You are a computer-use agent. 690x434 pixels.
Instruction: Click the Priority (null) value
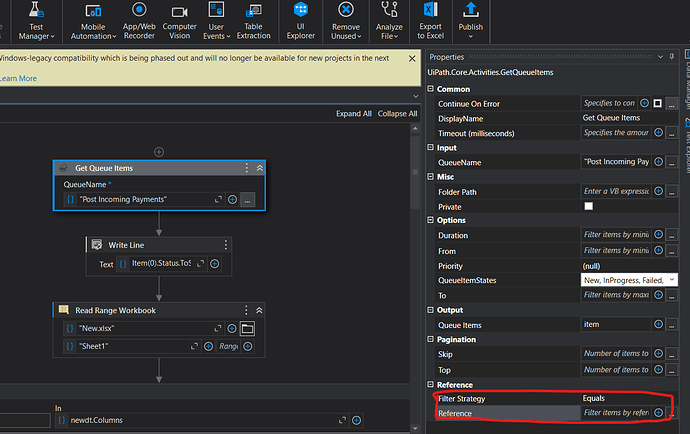click(591, 266)
